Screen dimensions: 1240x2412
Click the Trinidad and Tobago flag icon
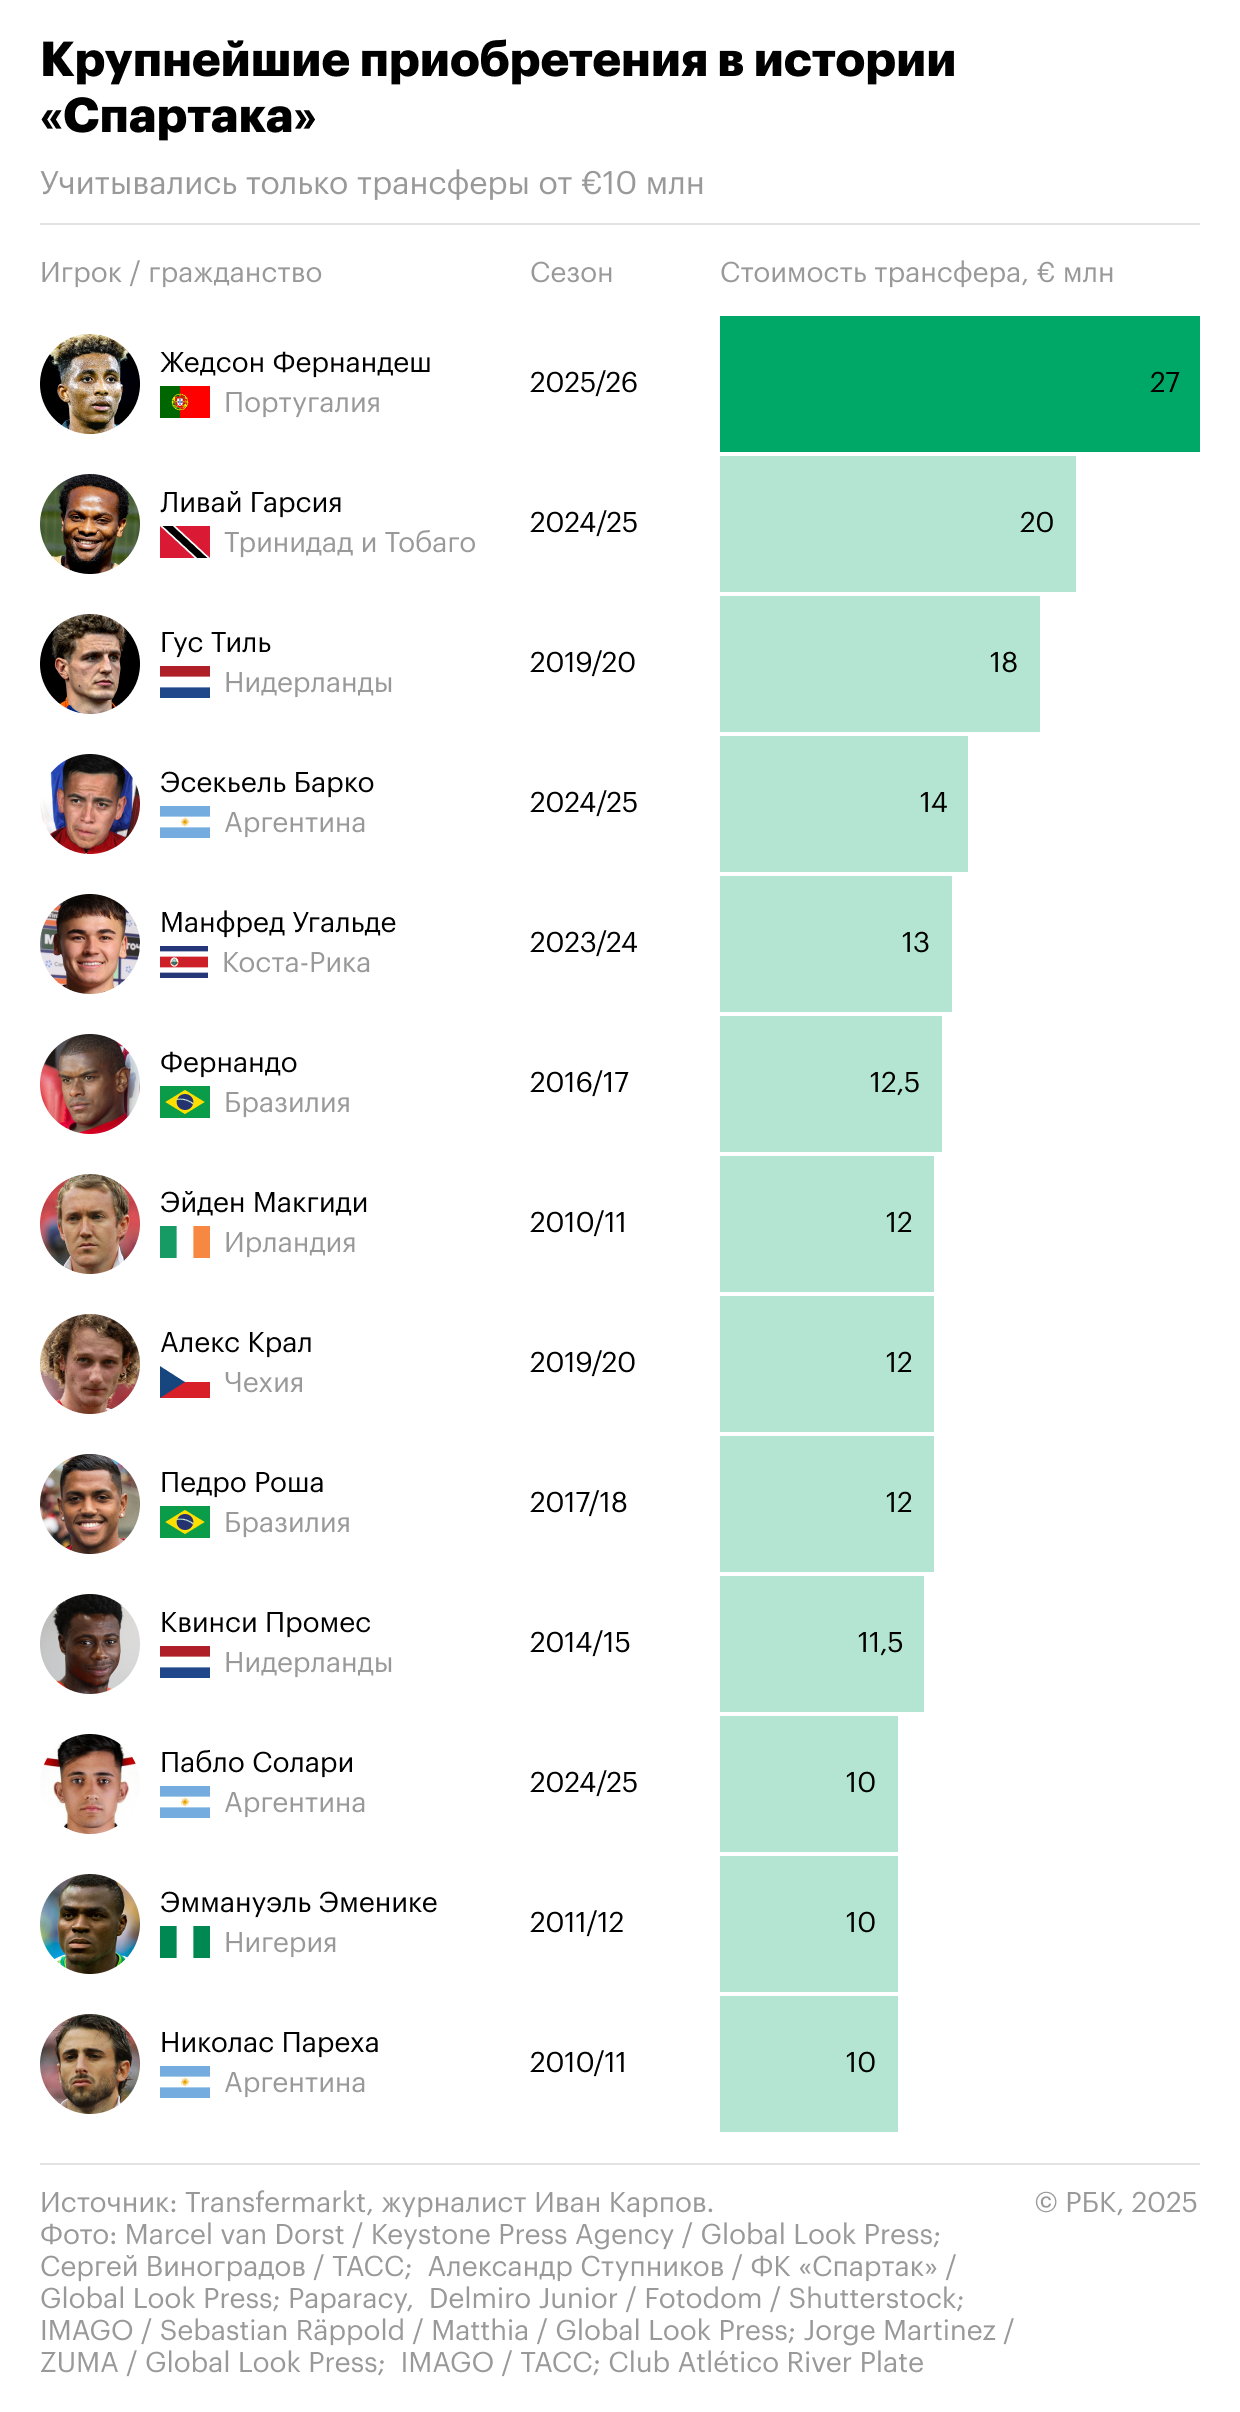point(185,543)
